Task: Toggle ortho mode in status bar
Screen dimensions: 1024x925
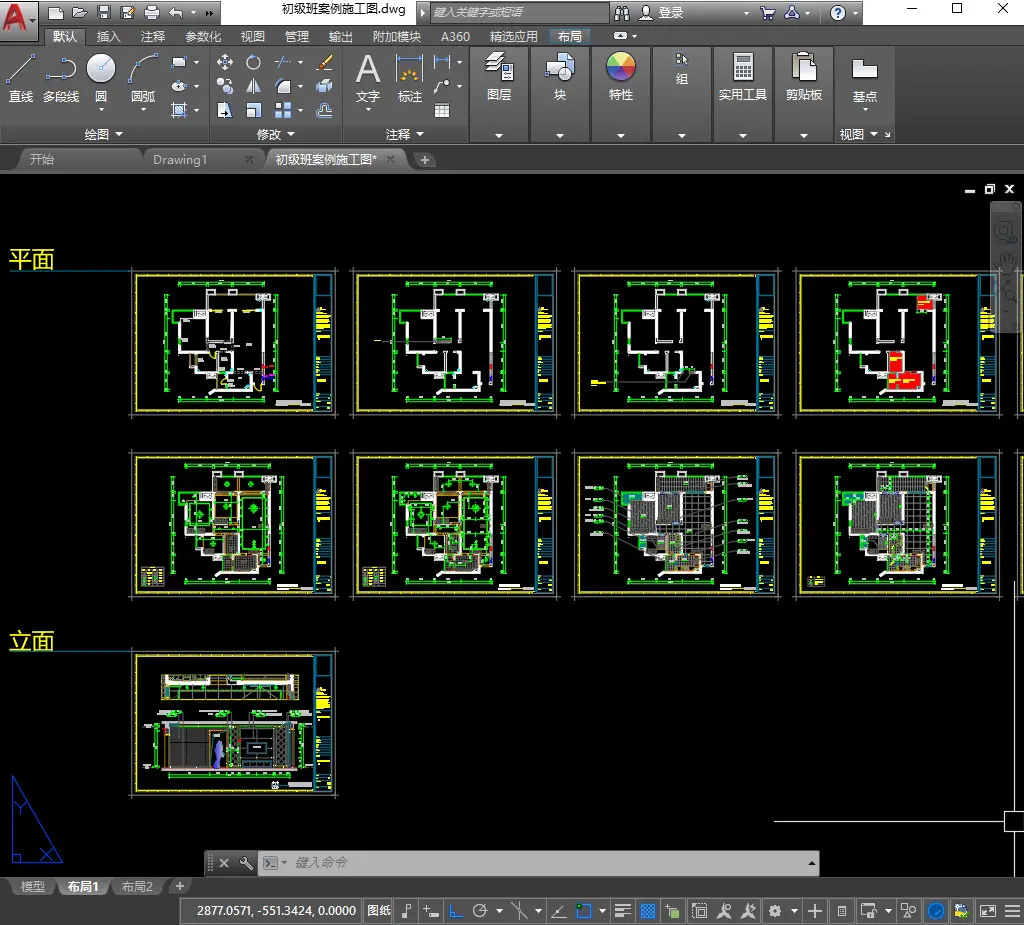Action: (x=456, y=911)
